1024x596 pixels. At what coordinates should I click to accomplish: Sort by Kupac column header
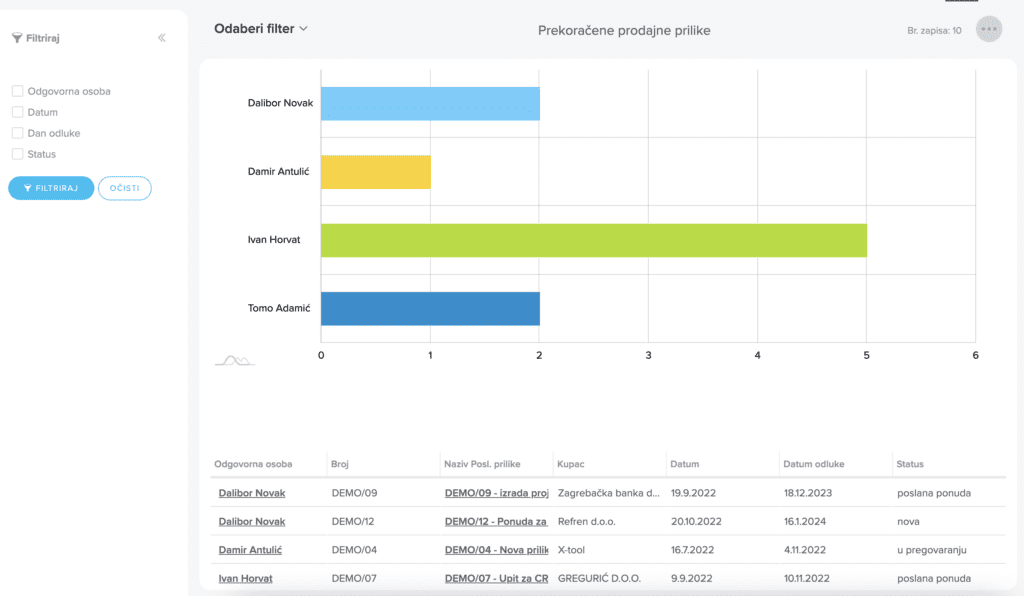pos(571,464)
